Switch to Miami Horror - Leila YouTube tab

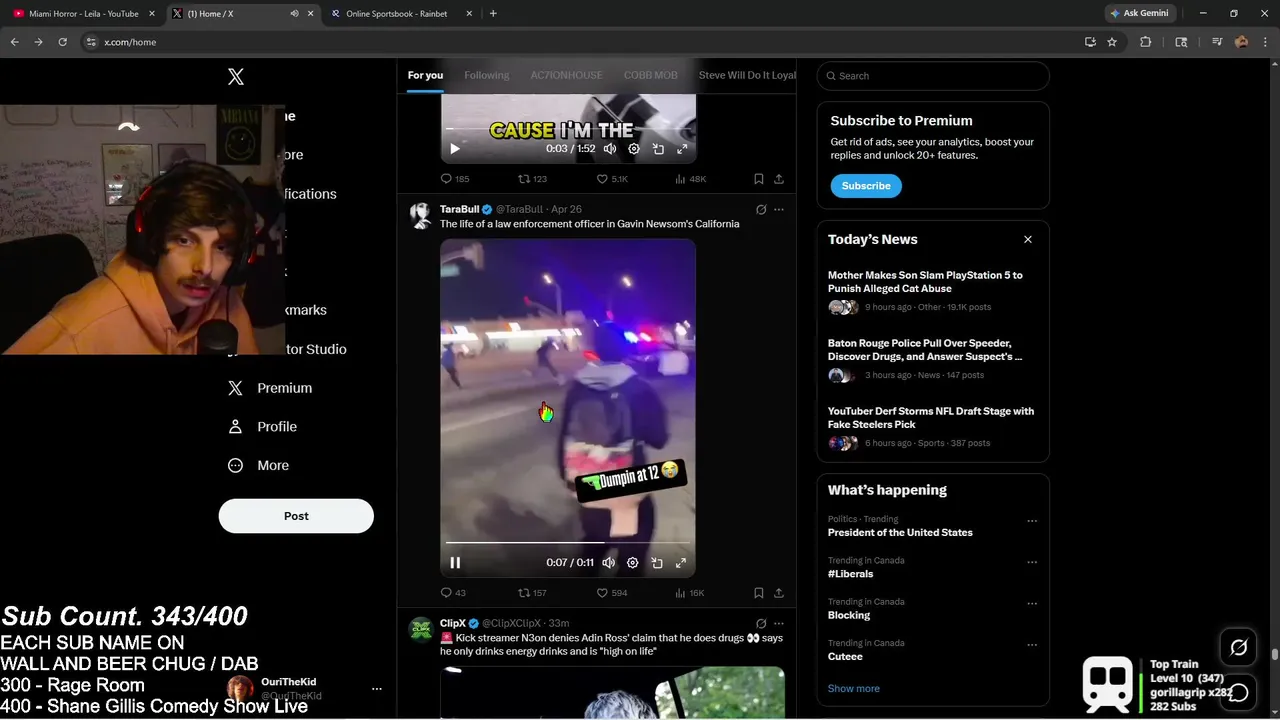coord(84,14)
